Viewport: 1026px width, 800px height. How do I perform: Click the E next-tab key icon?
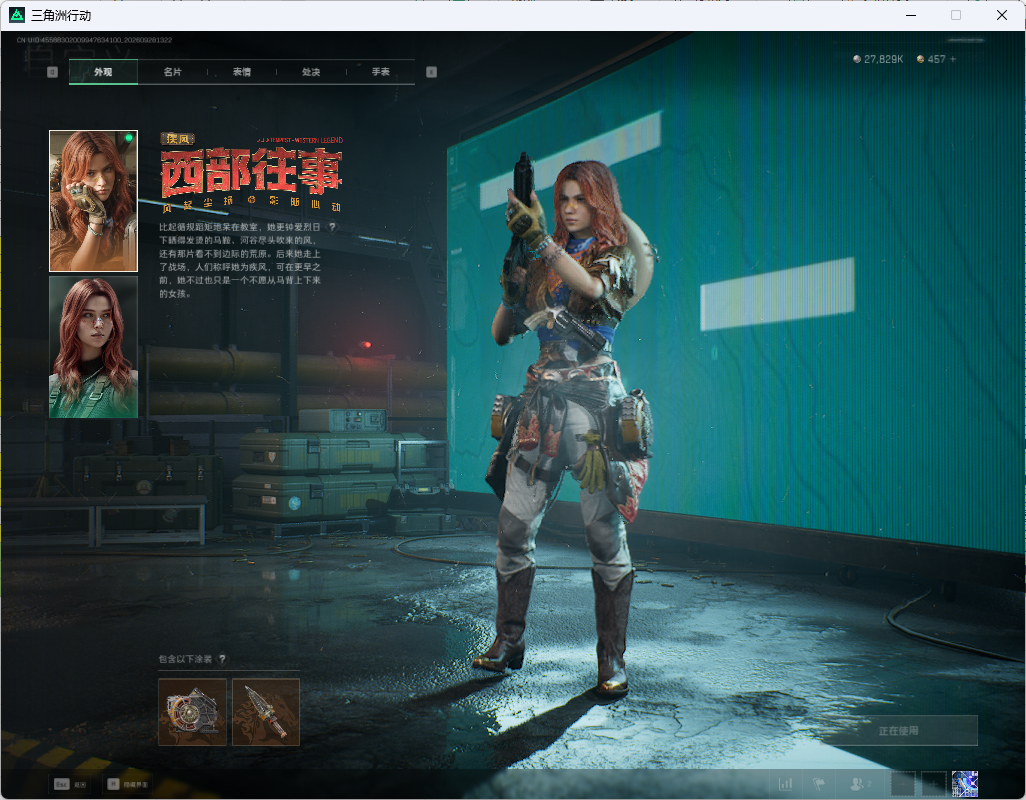click(431, 72)
